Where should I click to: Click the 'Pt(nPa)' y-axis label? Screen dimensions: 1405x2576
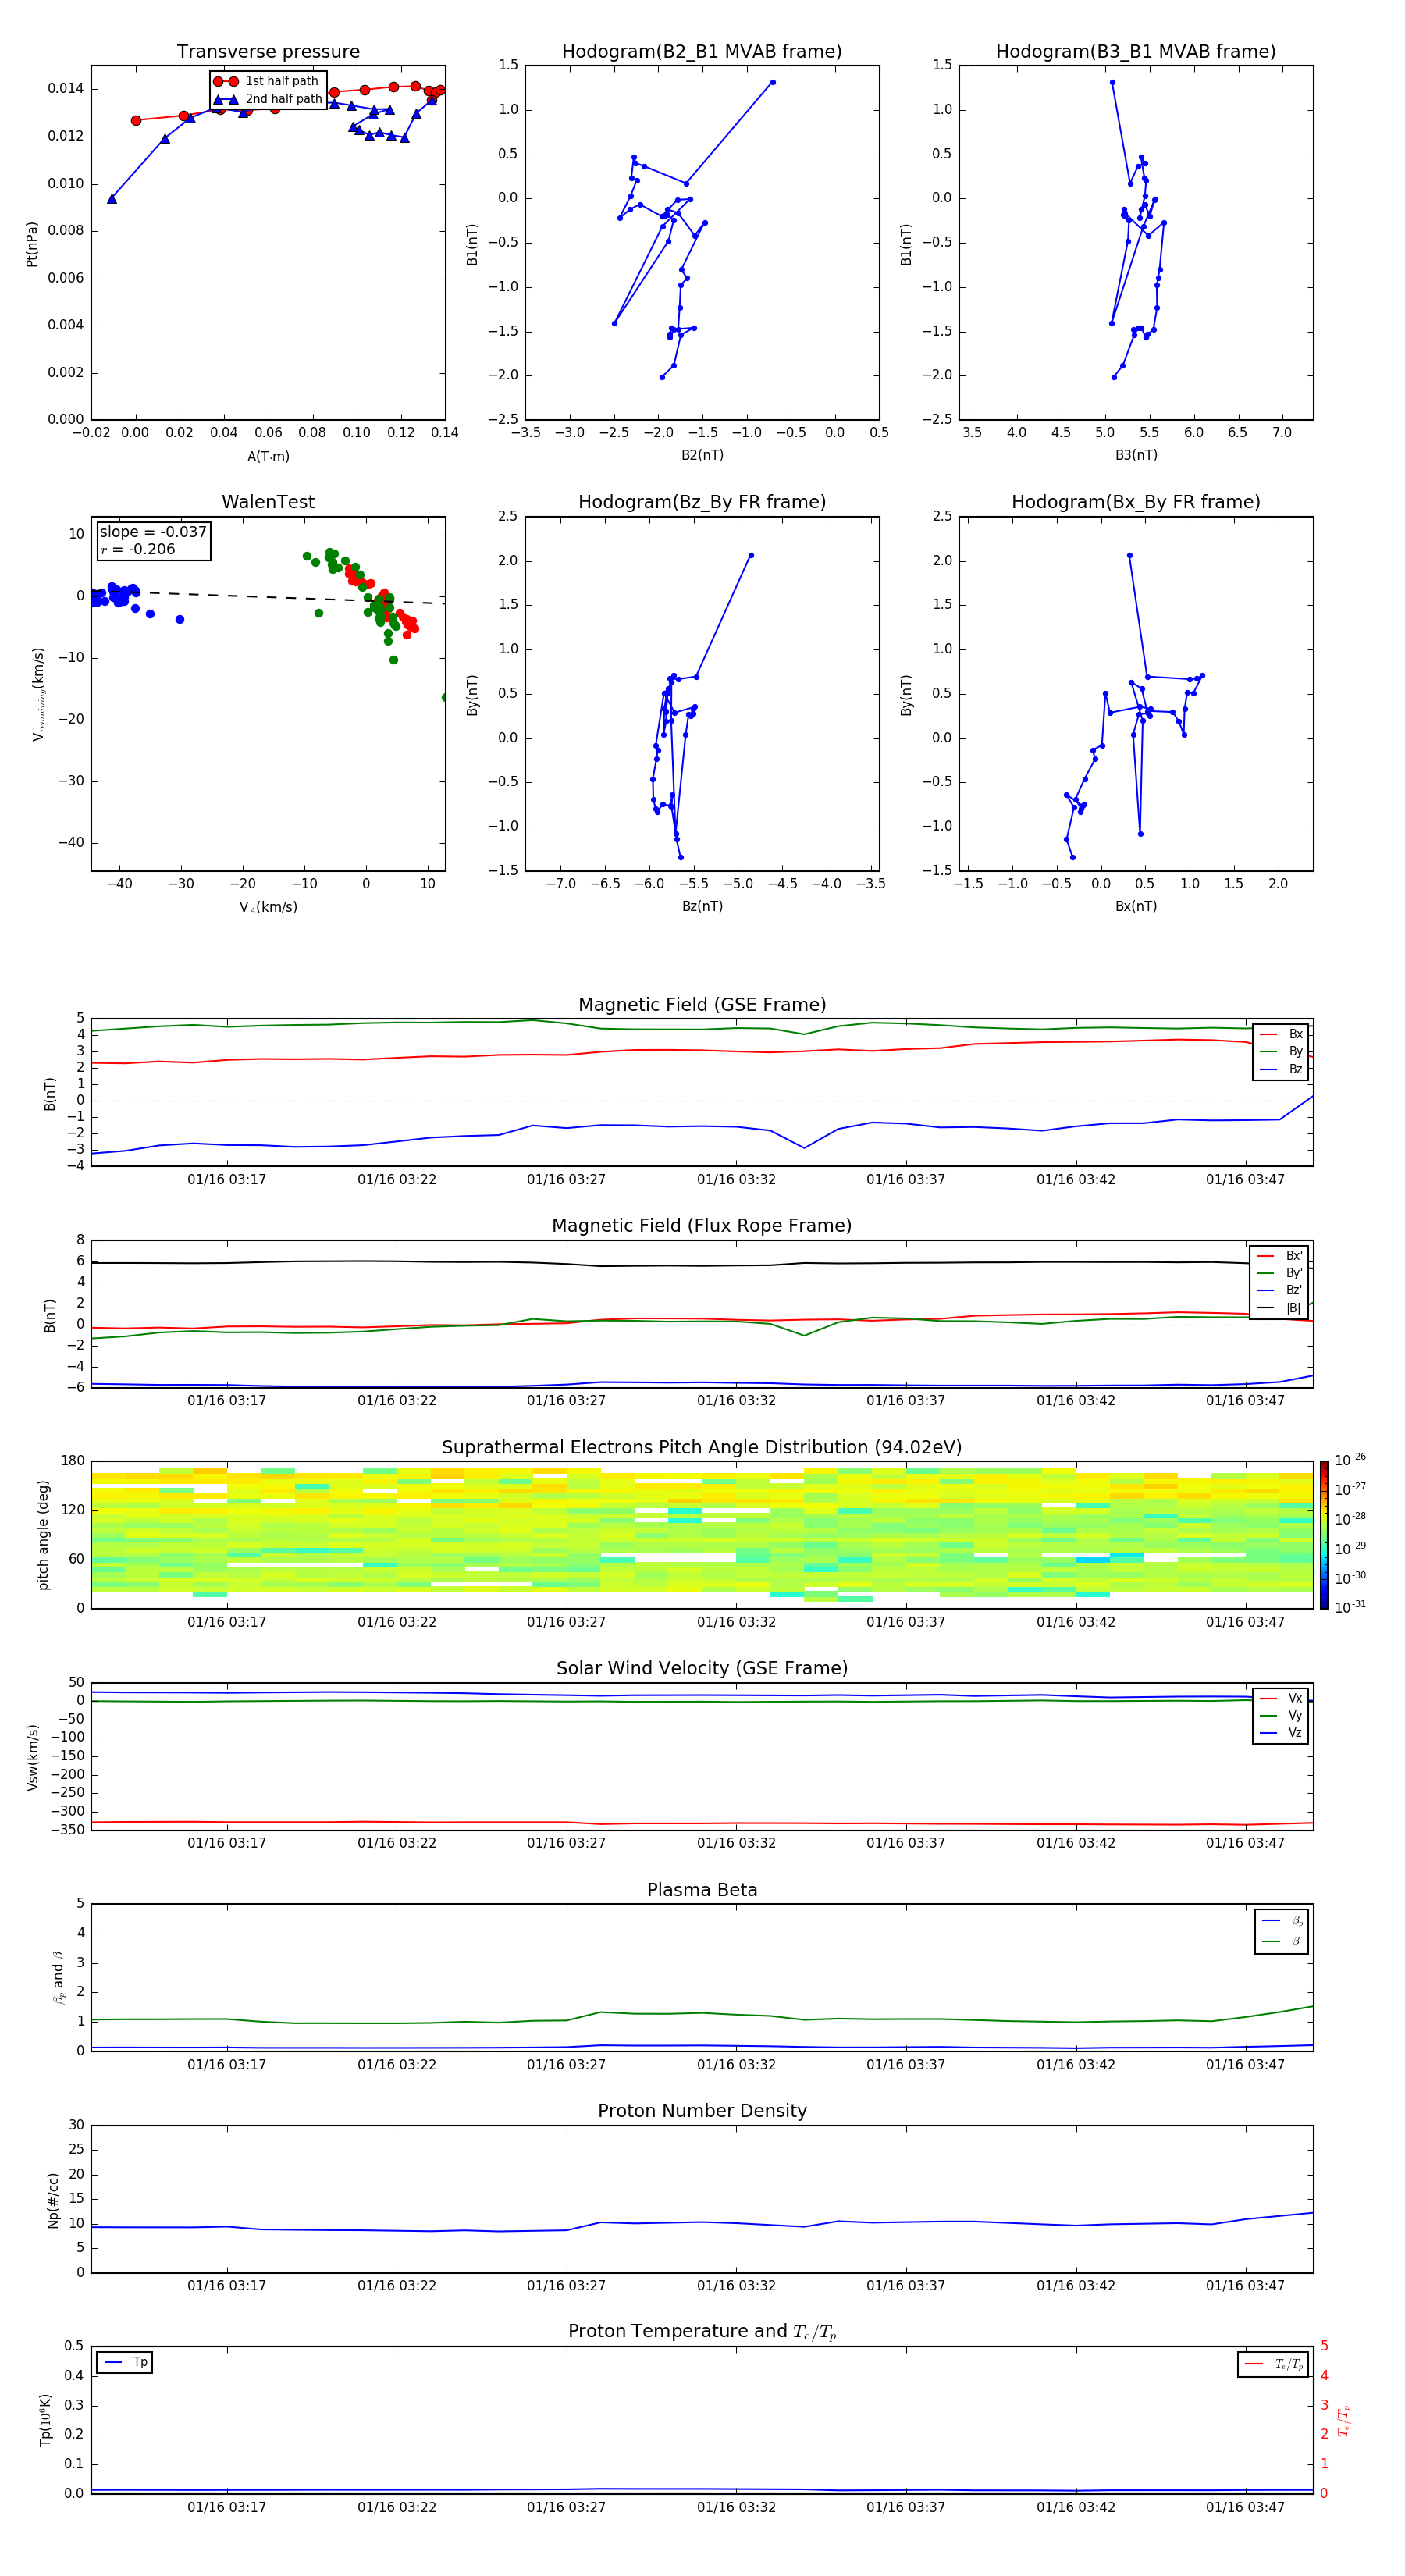[32, 244]
